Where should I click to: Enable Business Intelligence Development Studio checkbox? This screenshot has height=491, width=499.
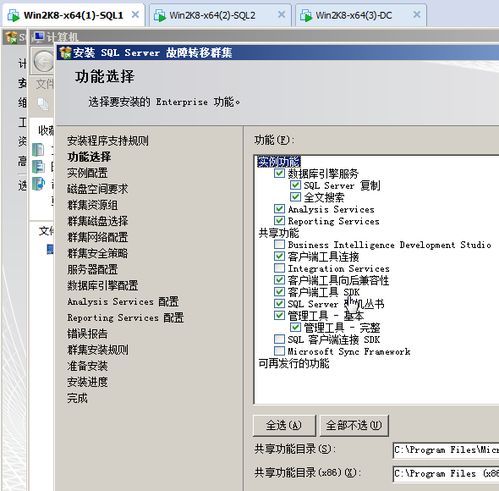coord(279,245)
